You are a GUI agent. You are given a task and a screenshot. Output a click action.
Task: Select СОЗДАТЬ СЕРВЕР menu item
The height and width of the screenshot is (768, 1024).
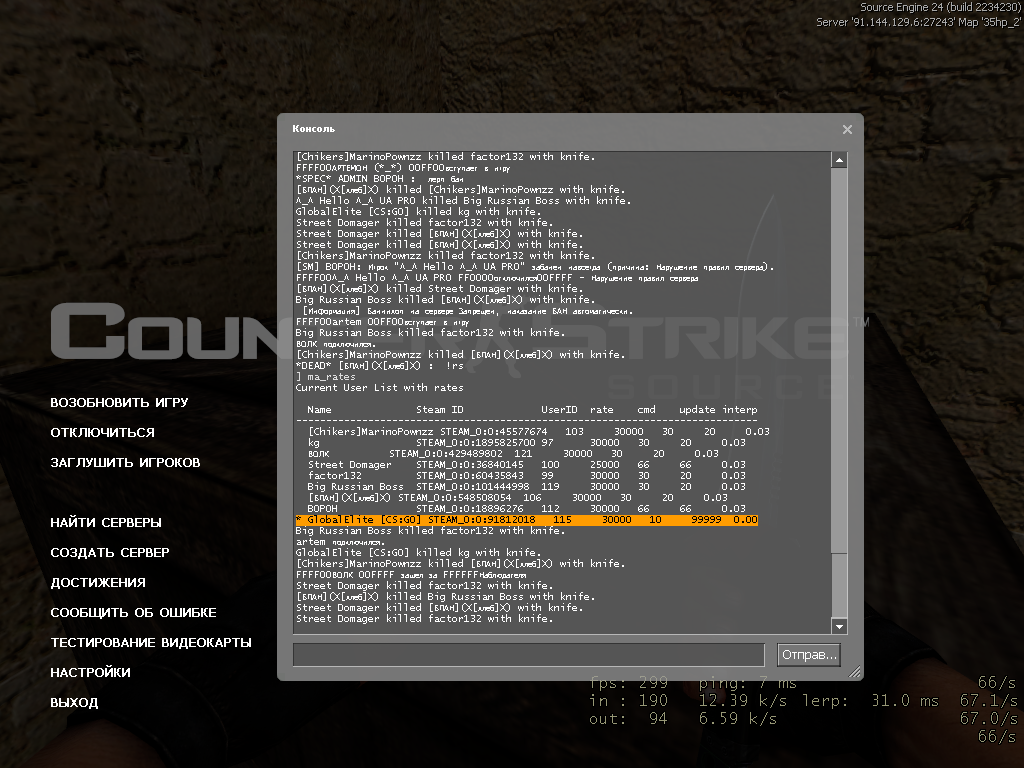point(110,552)
